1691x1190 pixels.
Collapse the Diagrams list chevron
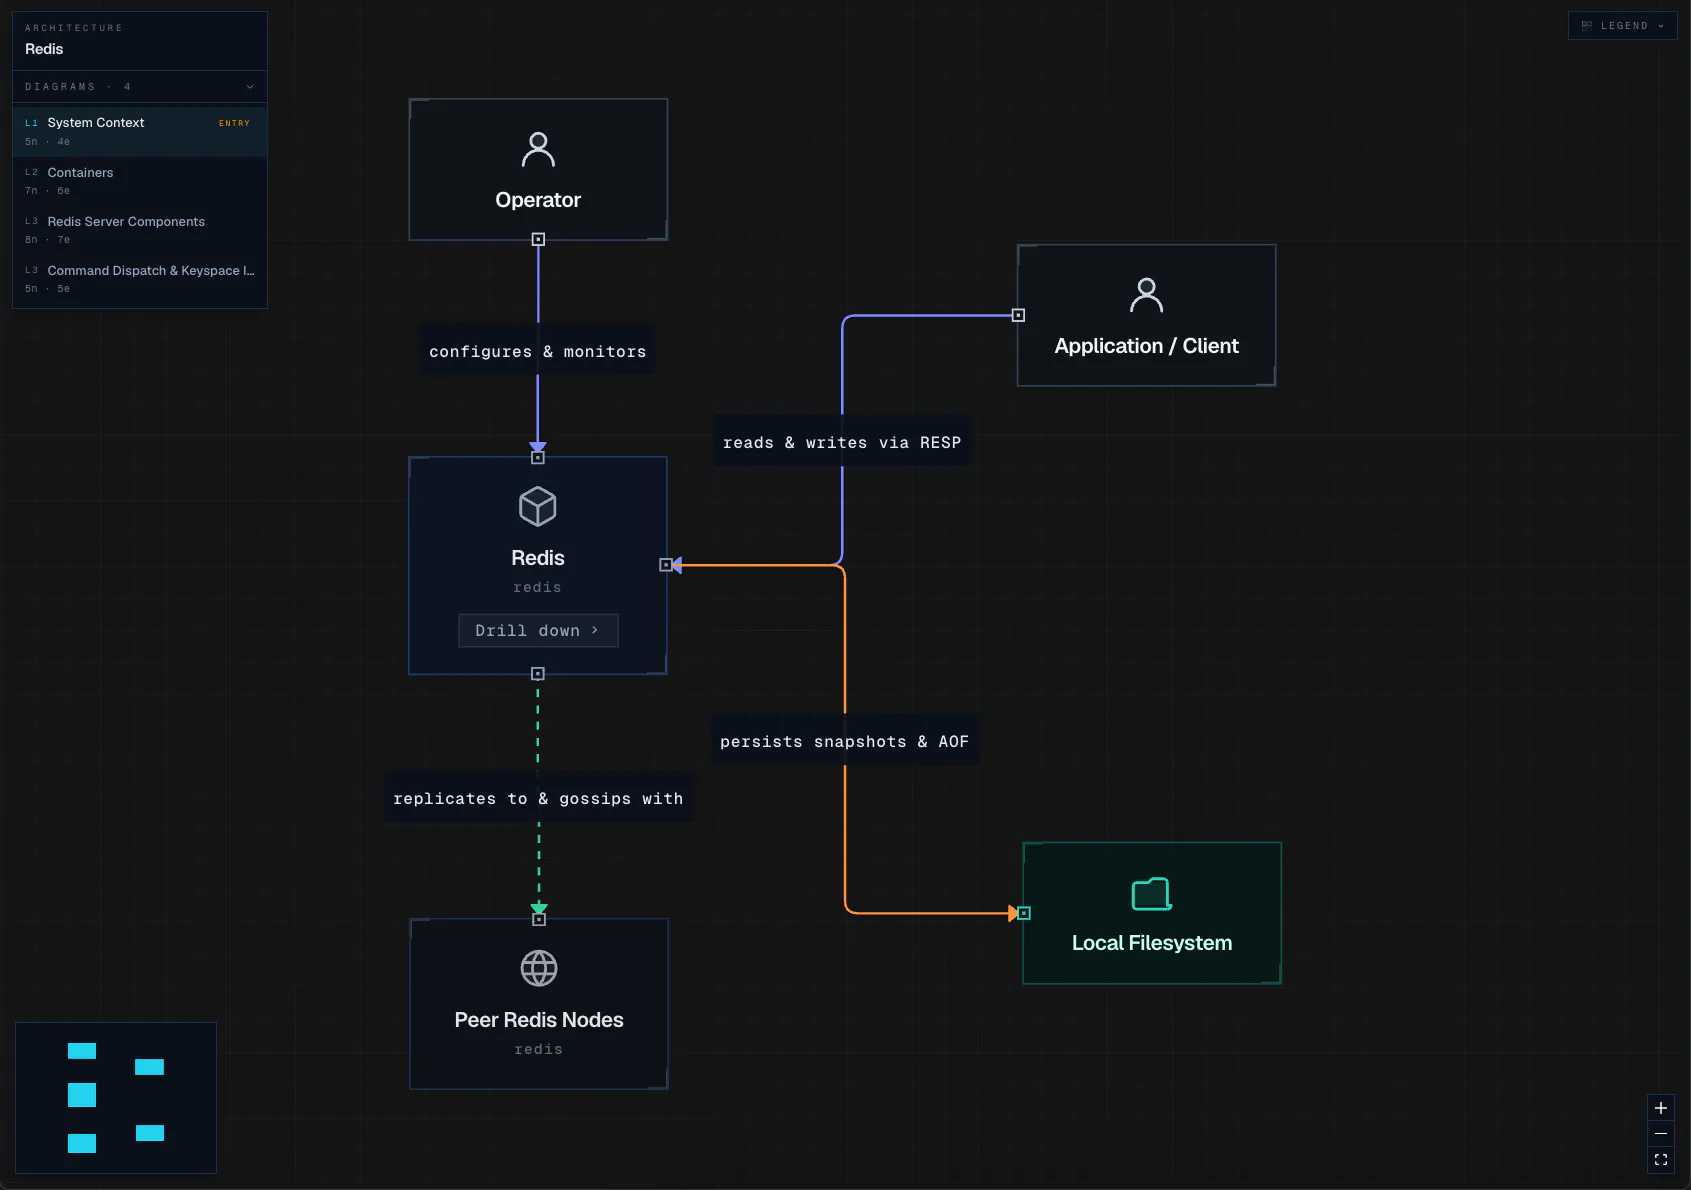(250, 87)
